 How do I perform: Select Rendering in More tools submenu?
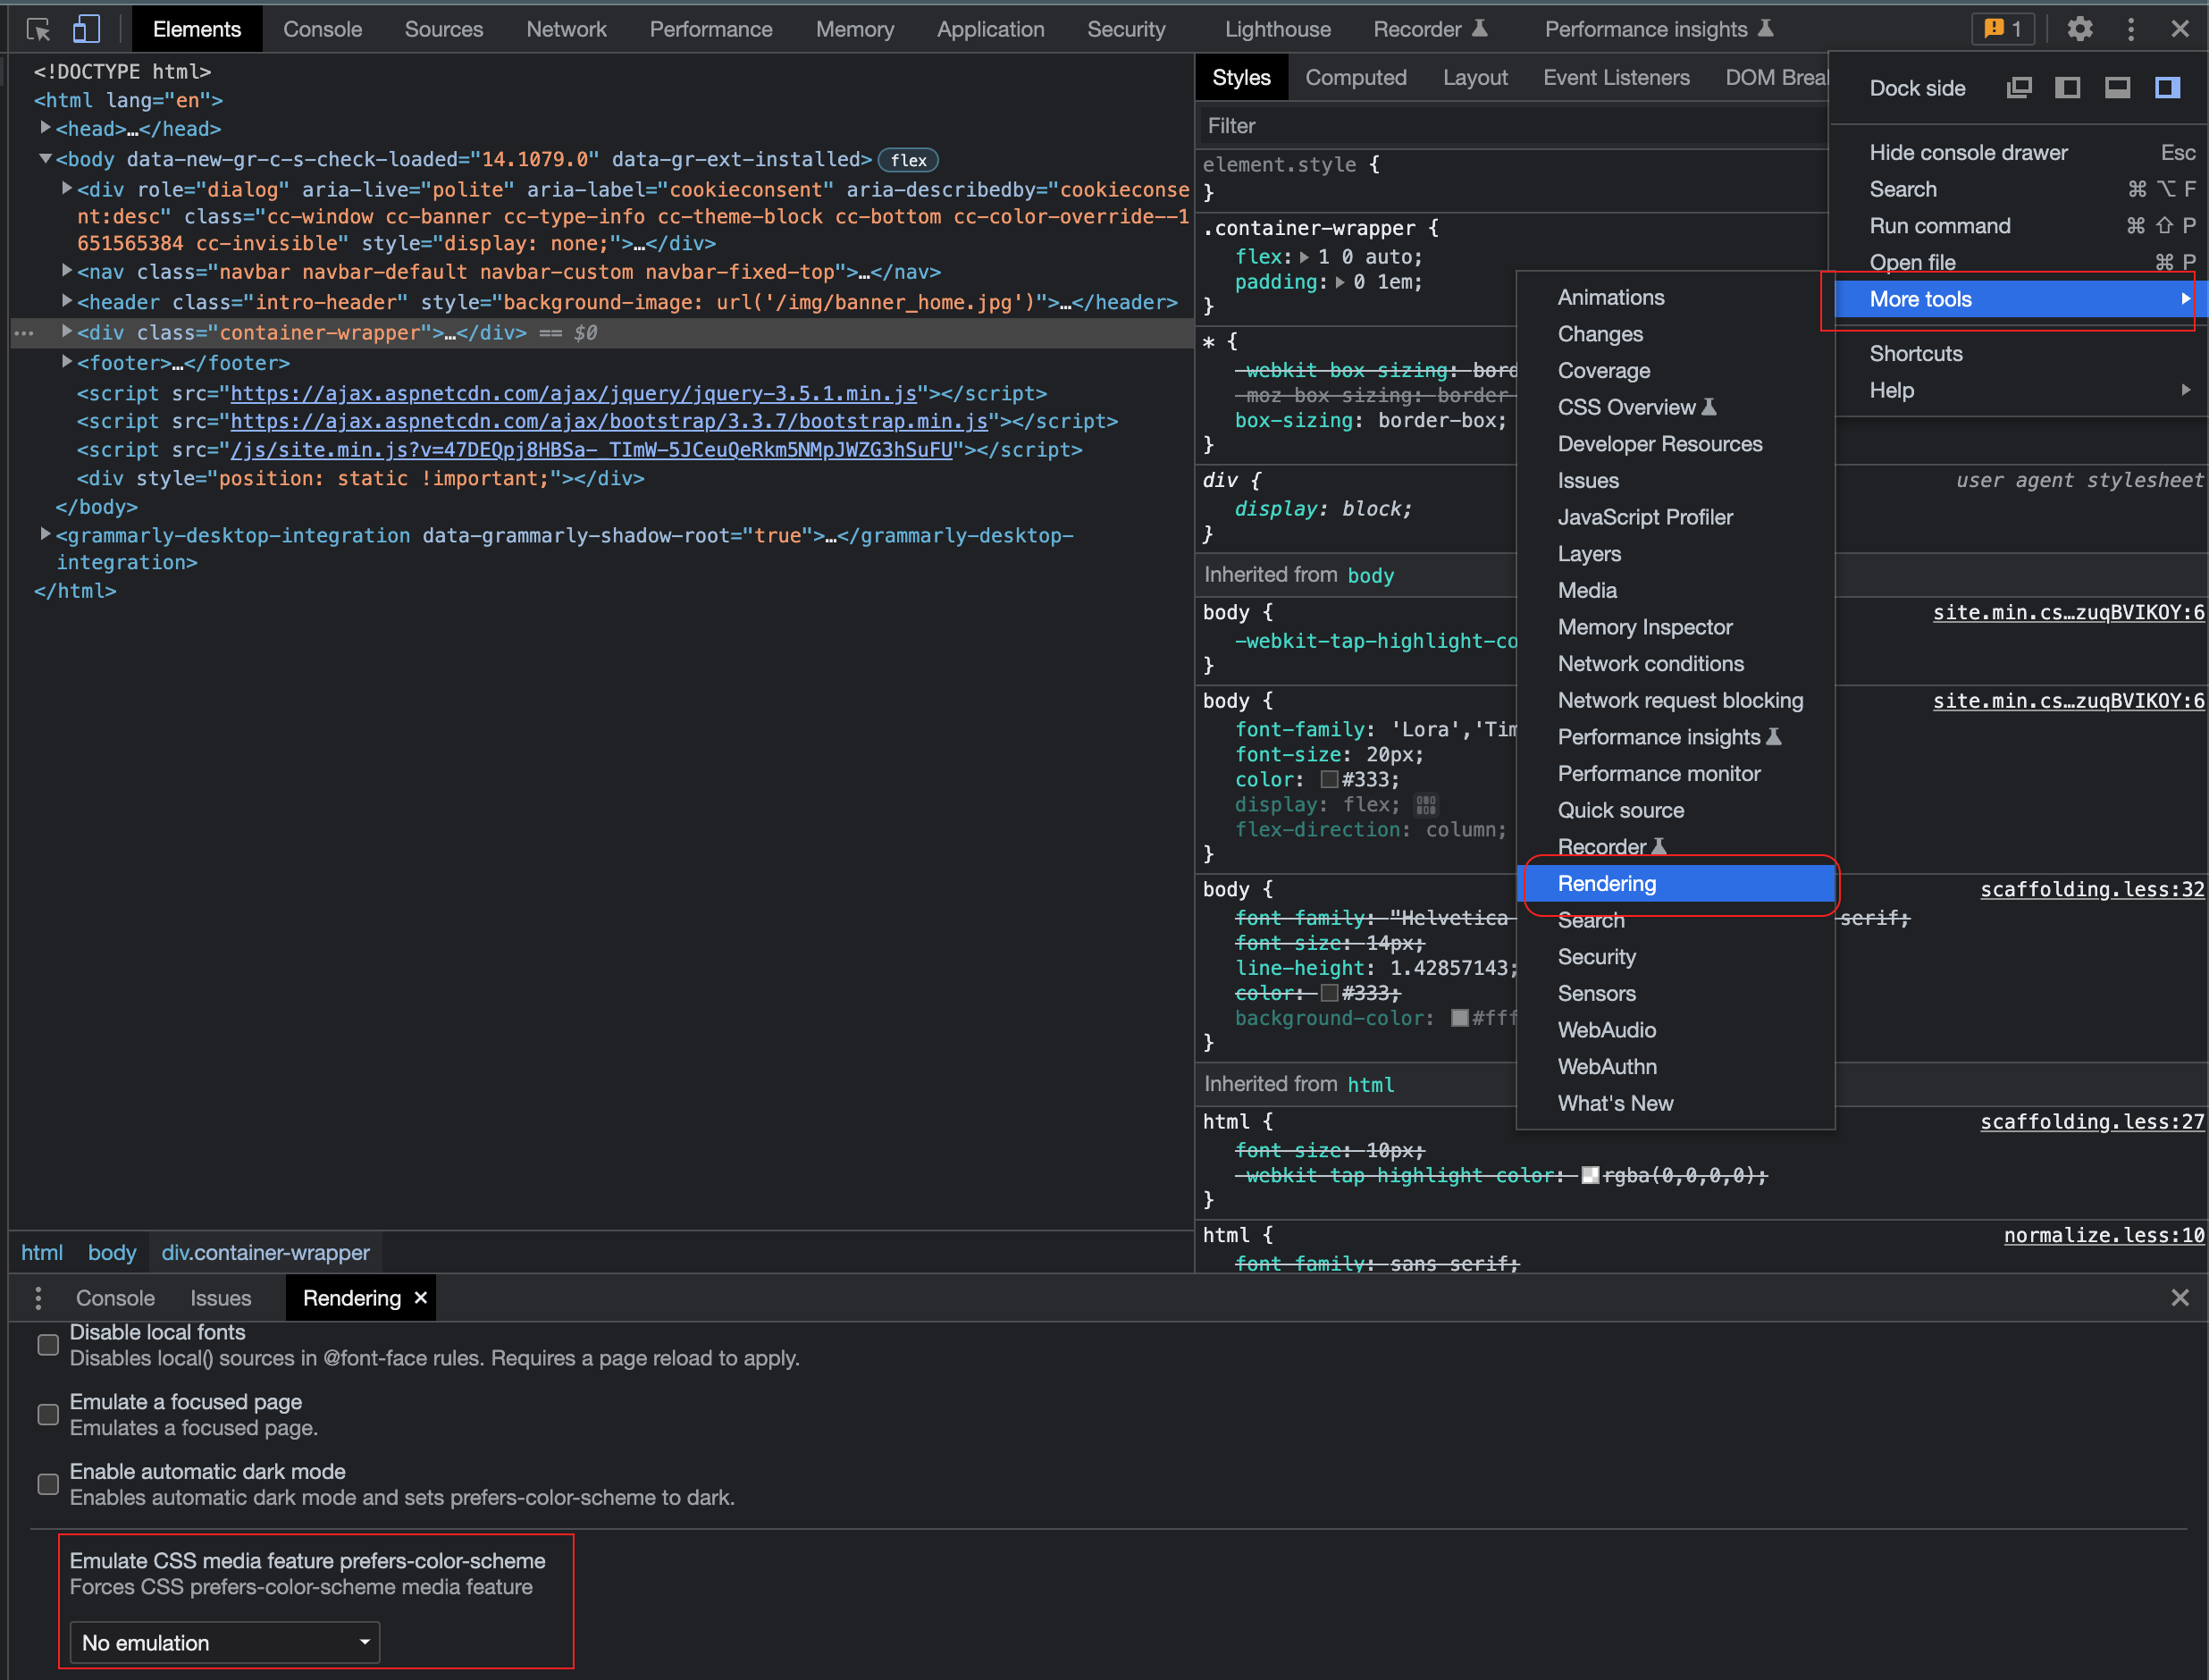click(1676, 884)
